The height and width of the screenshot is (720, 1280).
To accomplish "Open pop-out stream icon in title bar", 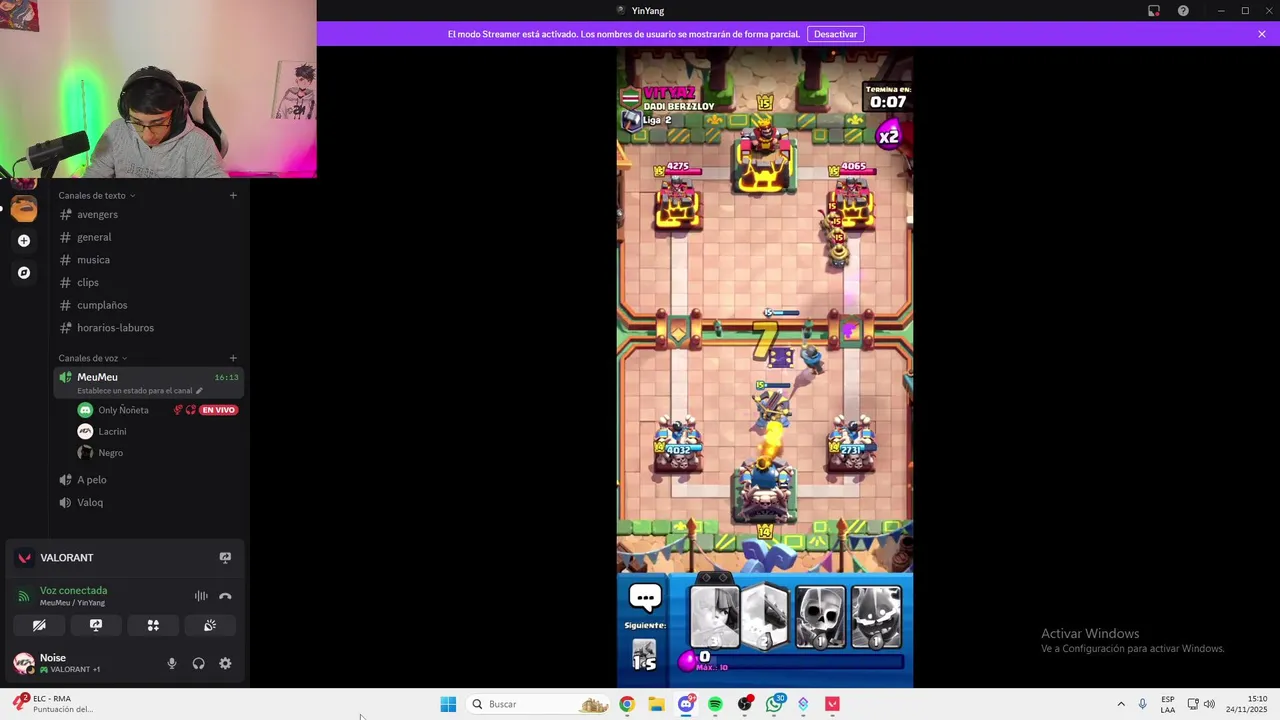I will (1153, 11).
